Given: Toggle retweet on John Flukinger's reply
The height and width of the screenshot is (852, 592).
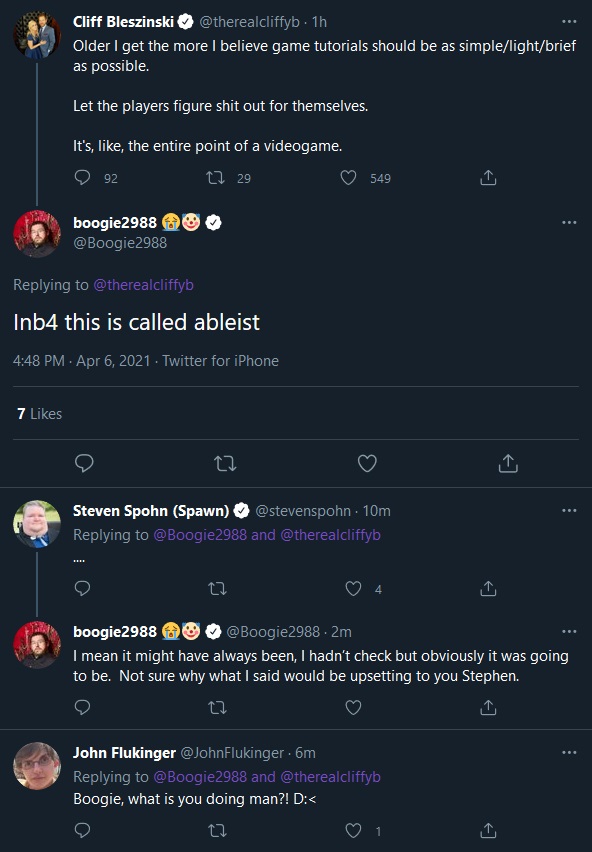Looking at the screenshot, I should pos(217,830).
